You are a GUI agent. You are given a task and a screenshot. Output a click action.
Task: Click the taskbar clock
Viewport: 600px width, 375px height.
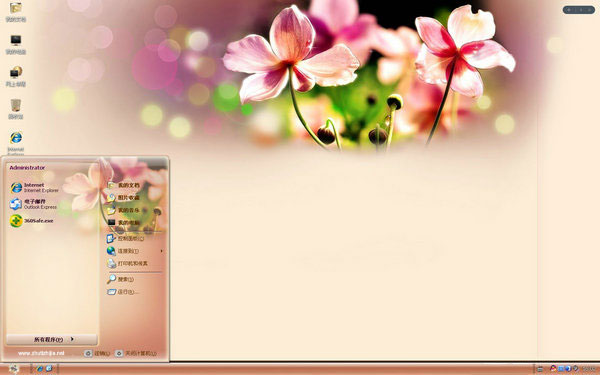coord(589,369)
